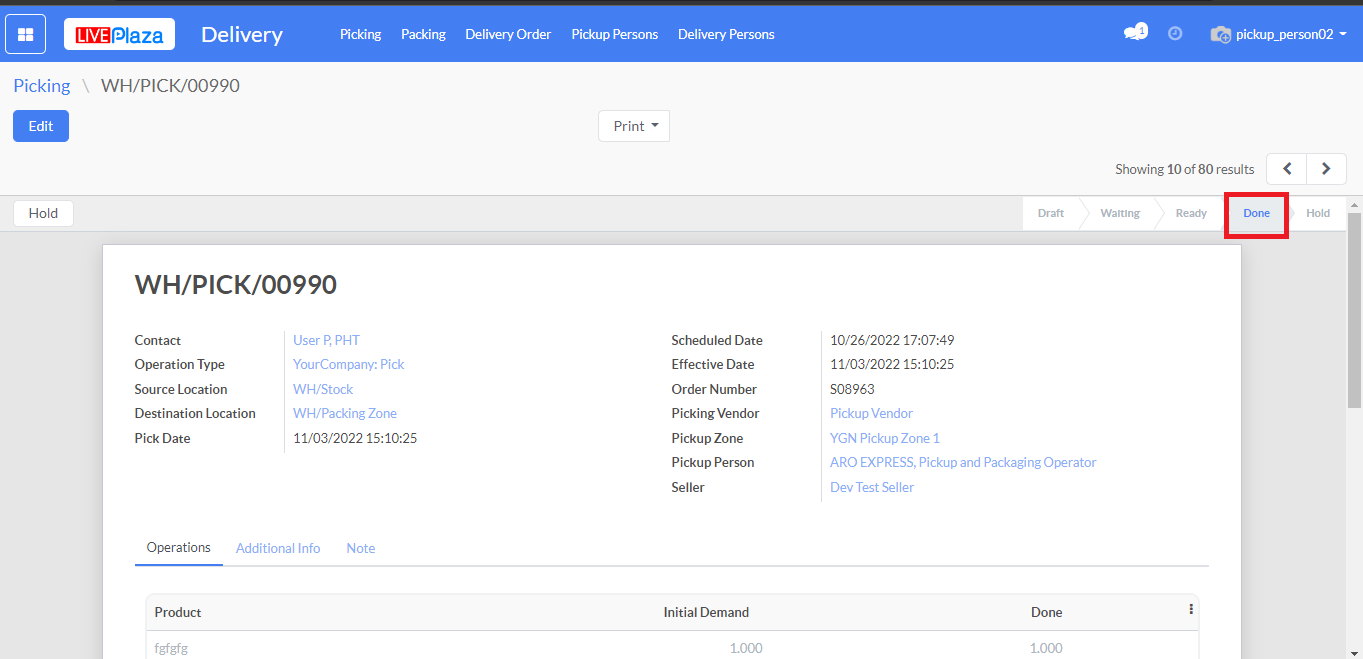The height and width of the screenshot is (659, 1363).
Task: Open YourCompany: Pick operation type link
Action: pyautogui.click(x=348, y=364)
